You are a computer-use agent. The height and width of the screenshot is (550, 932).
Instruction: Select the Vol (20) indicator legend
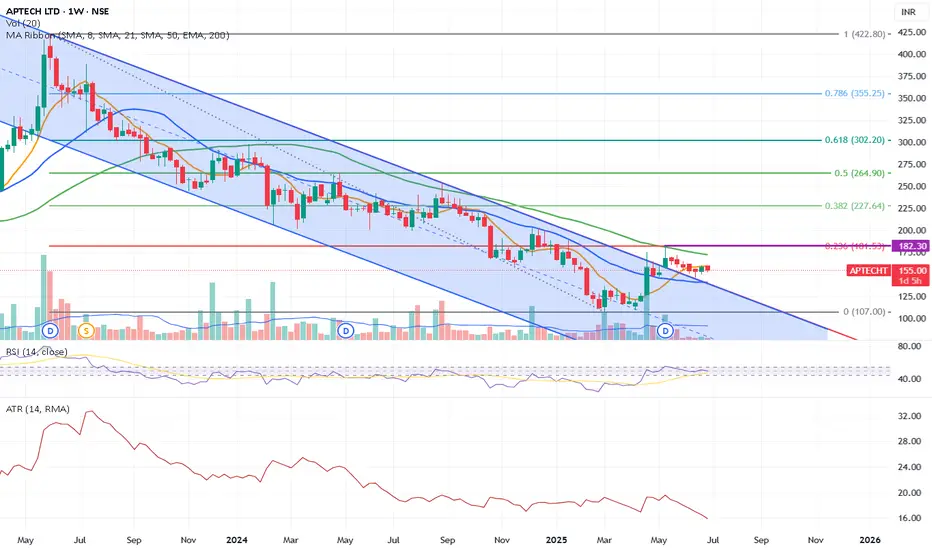click(23, 23)
